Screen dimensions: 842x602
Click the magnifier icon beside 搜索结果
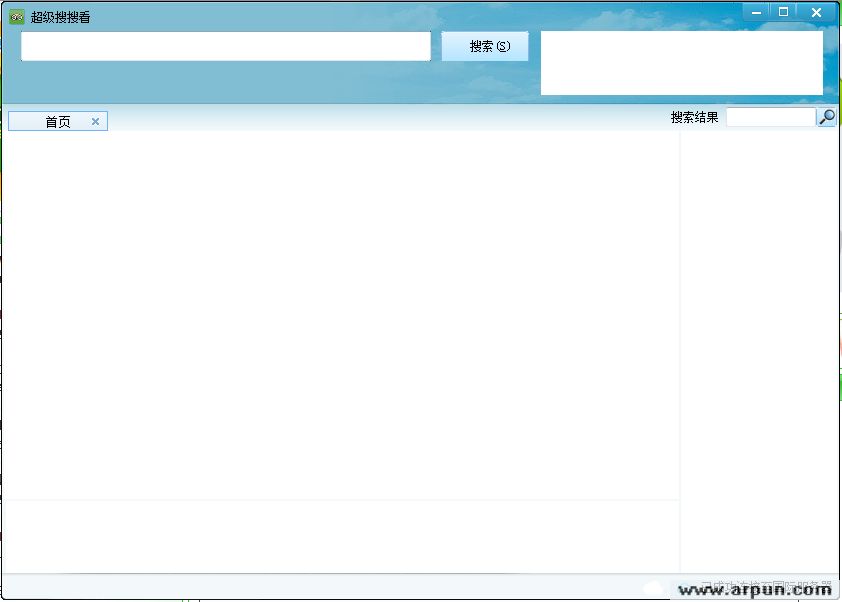point(826,117)
